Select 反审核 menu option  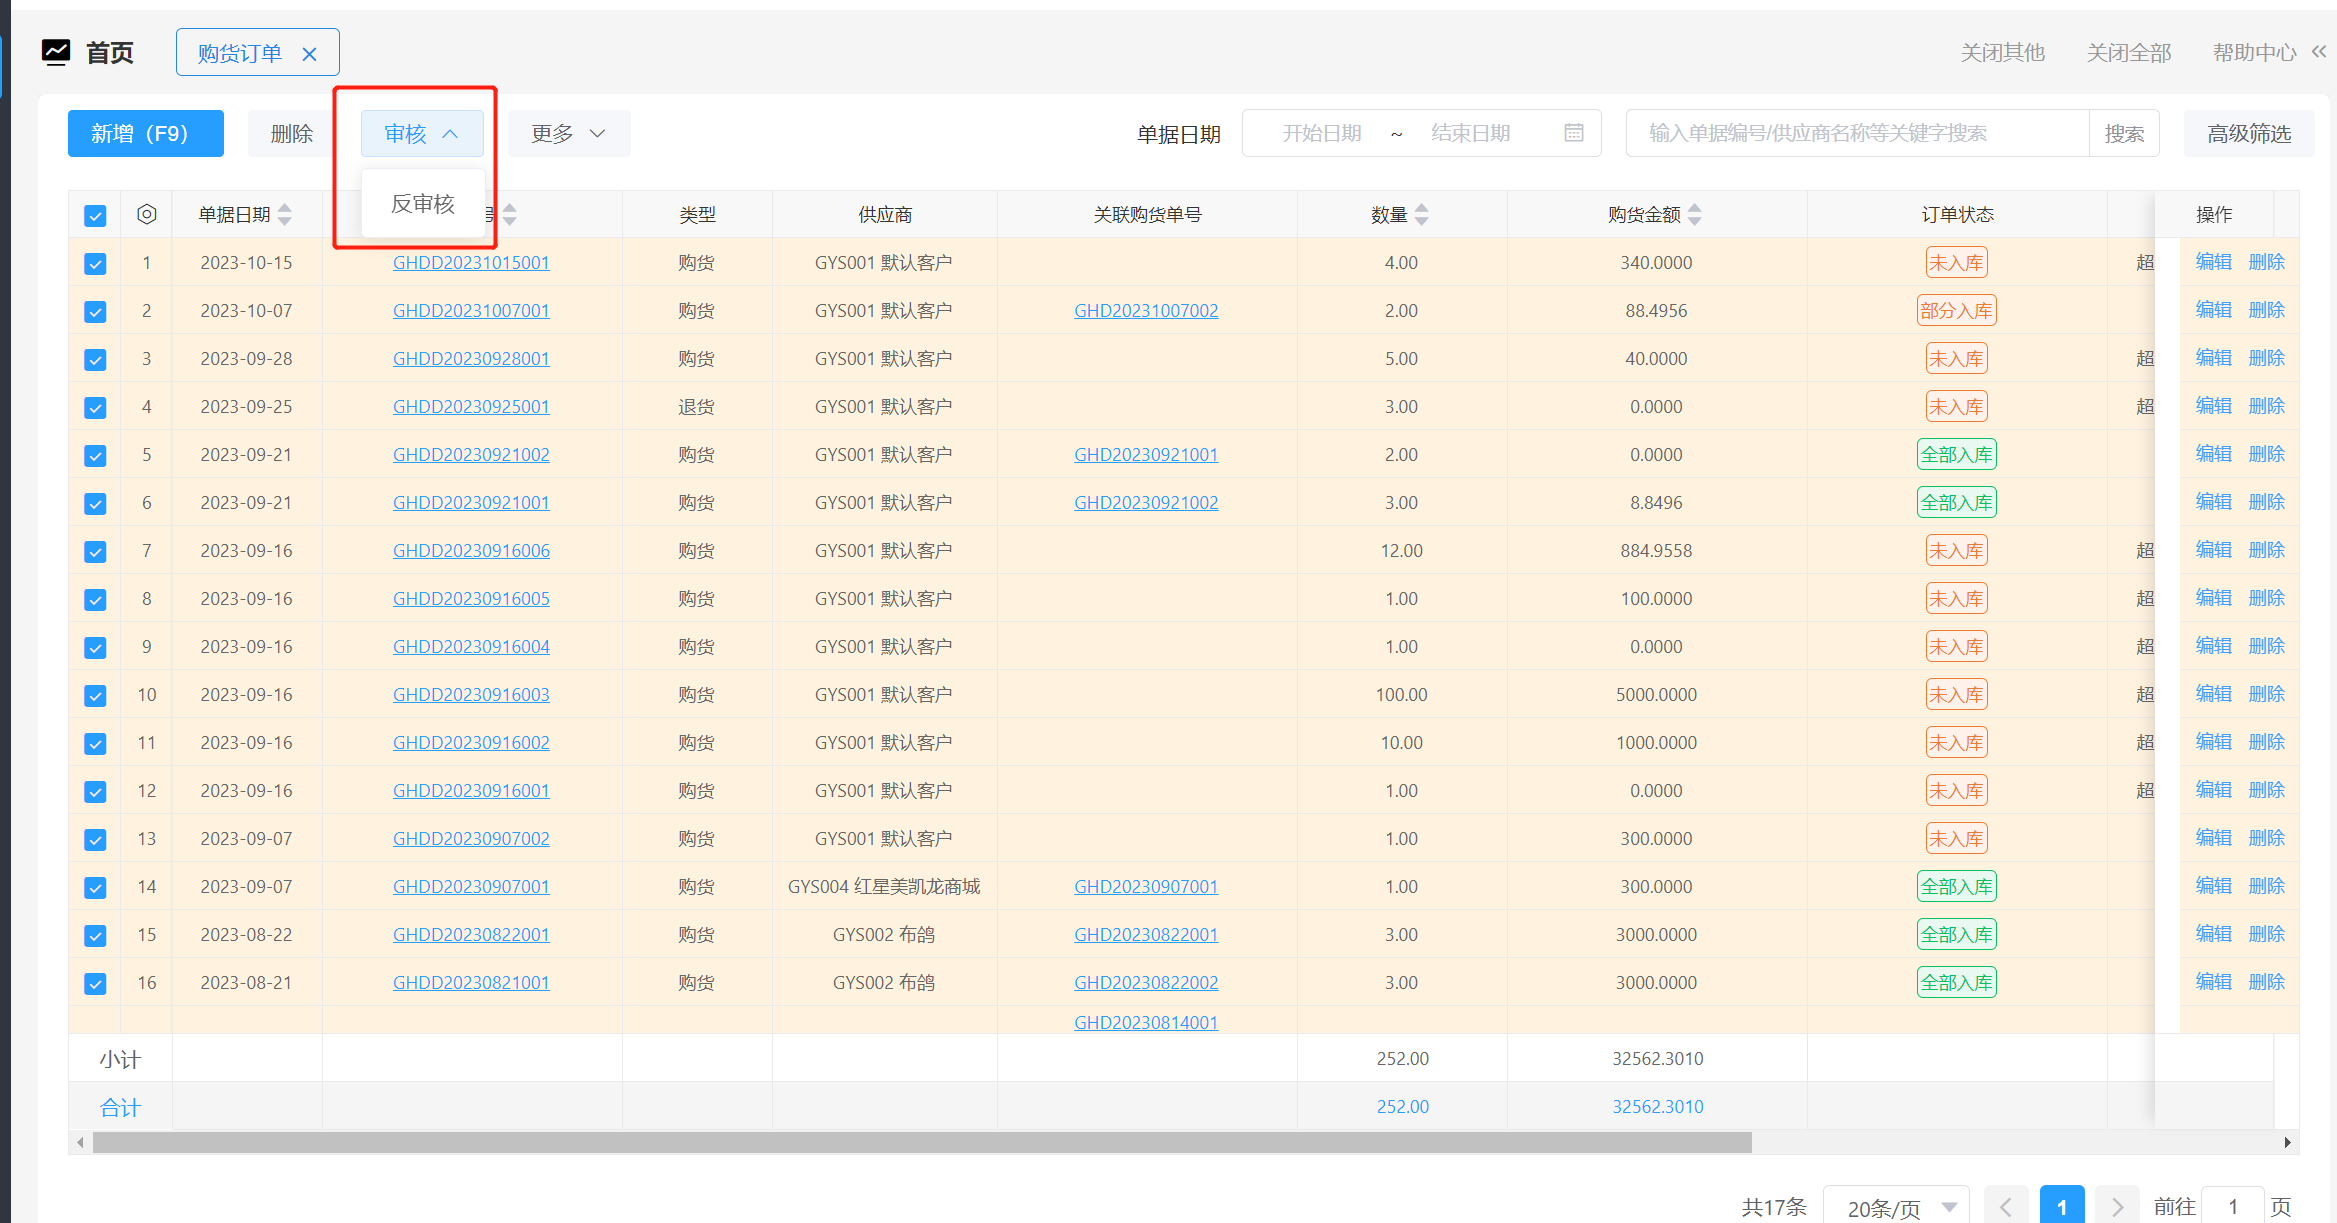coord(423,204)
